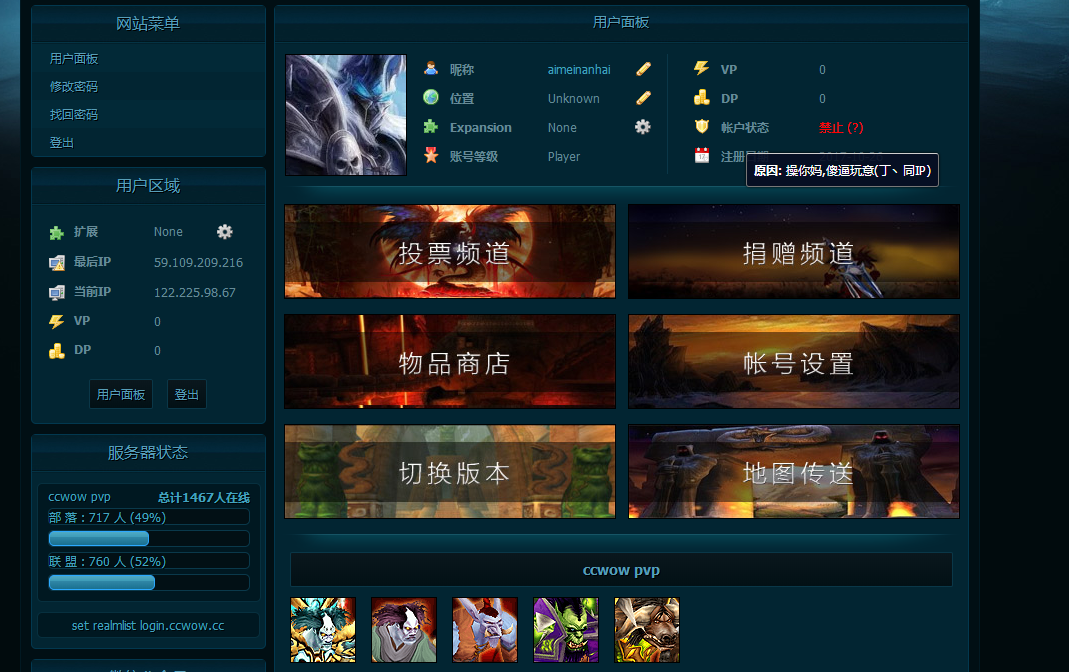Edit the nickname using the pencil icon
1069x672 pixels.
(x=643, y=69)
